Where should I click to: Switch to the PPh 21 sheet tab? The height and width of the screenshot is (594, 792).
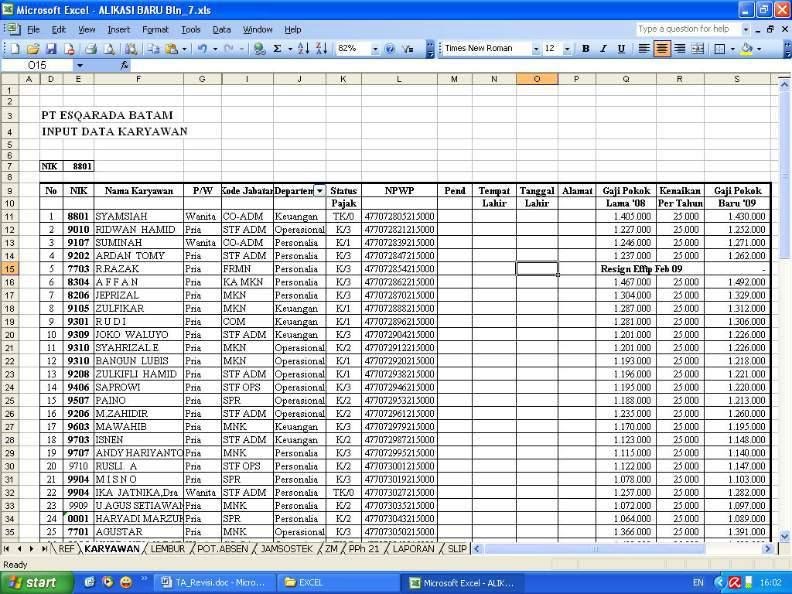tap(364, 549)
